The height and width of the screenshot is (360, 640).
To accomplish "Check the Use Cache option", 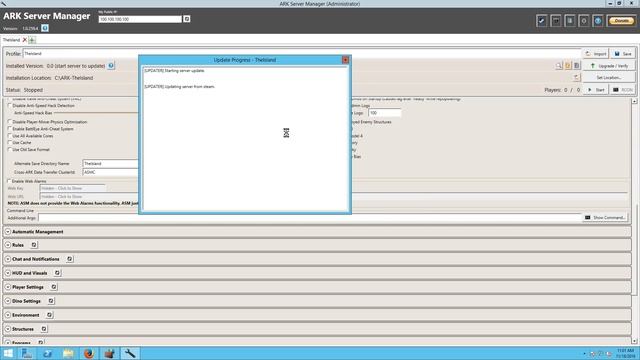I will [x=10, y=142].
